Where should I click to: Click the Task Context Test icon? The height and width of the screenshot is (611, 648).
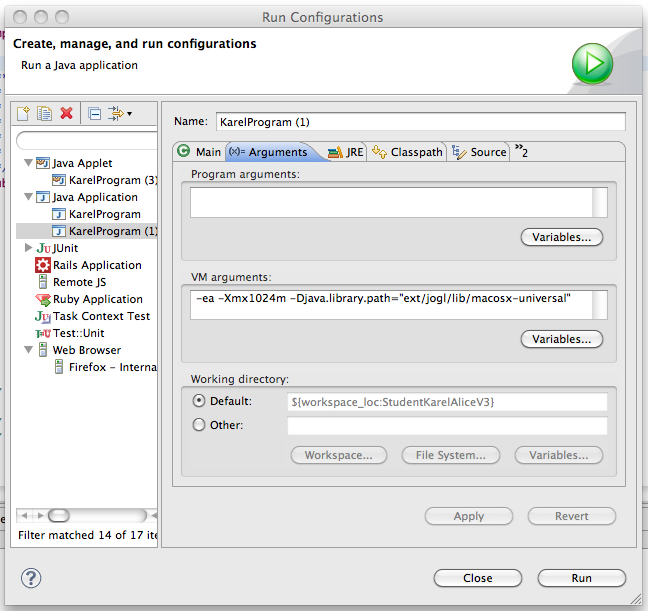click(x=43, y=316)
